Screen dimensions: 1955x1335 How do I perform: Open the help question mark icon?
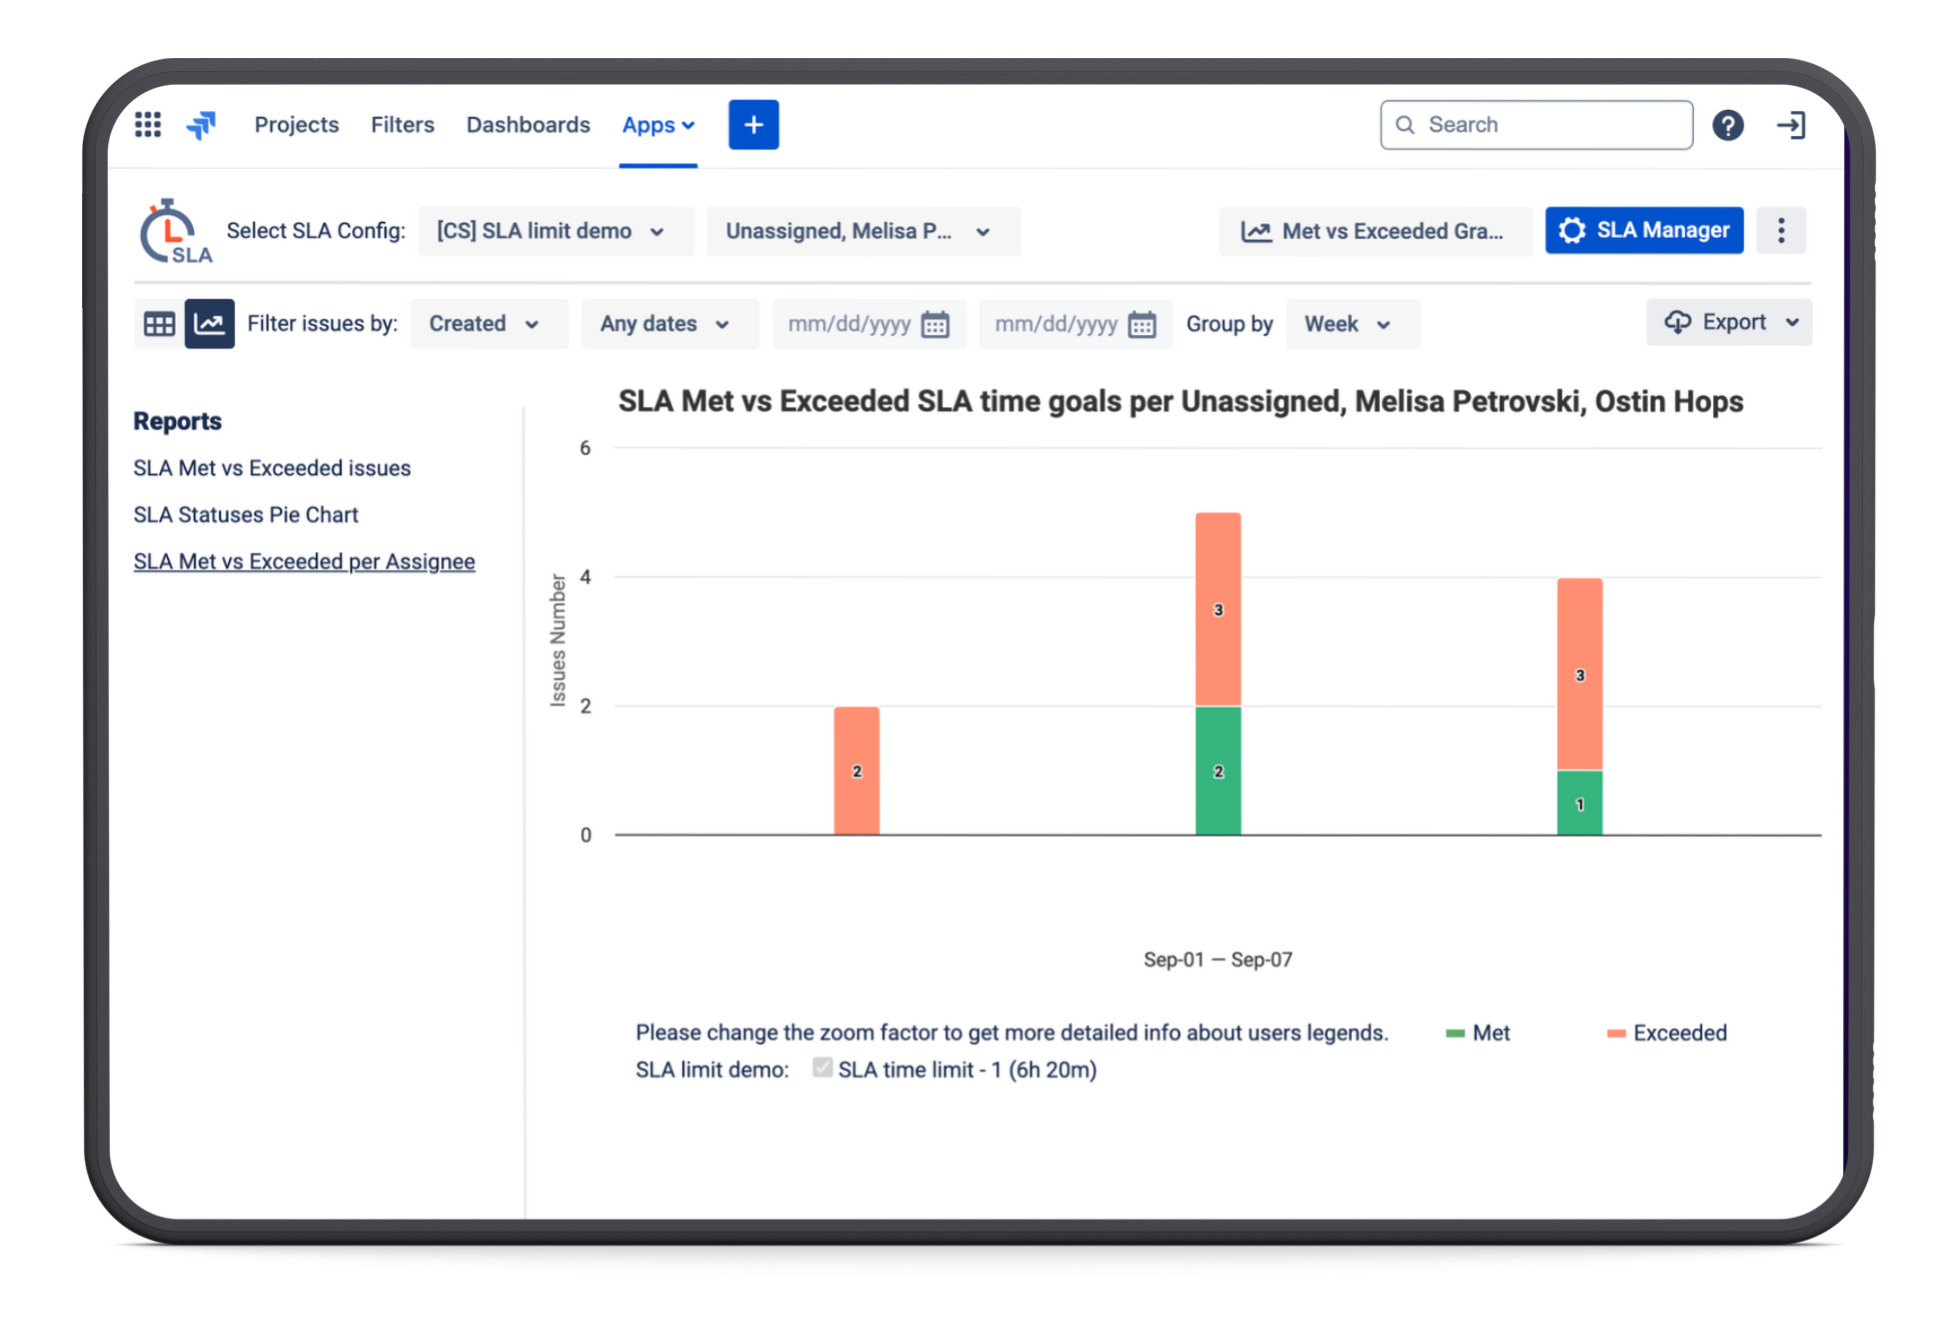click(x=1727, y=125)
